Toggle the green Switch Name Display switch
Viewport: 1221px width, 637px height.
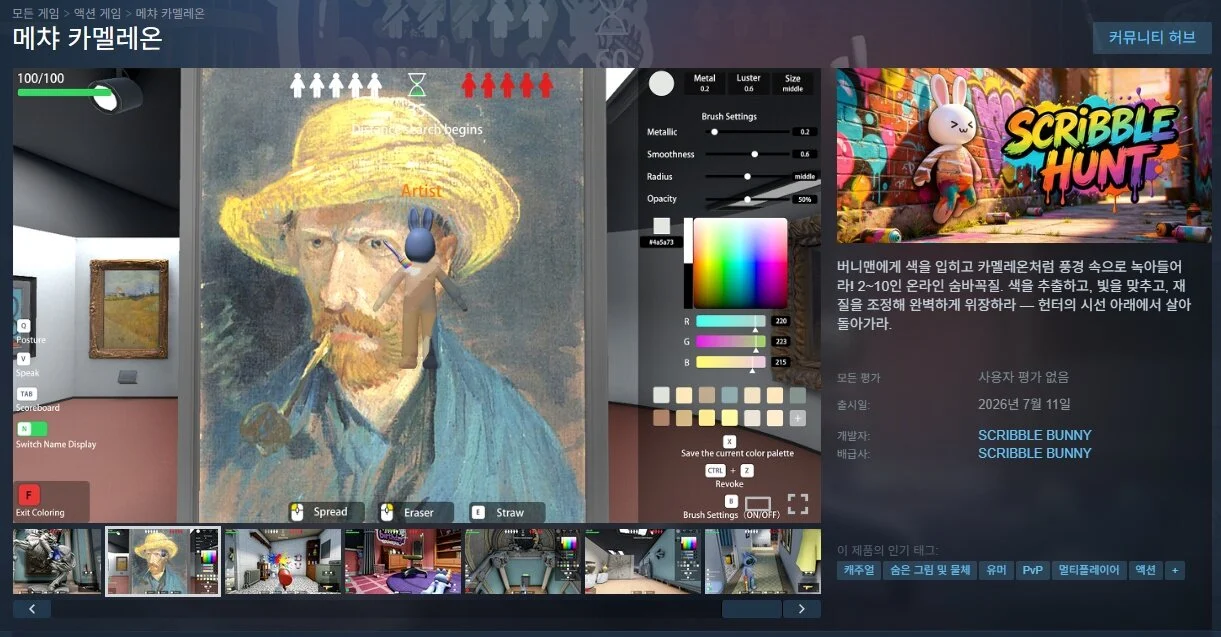(31, 428)
